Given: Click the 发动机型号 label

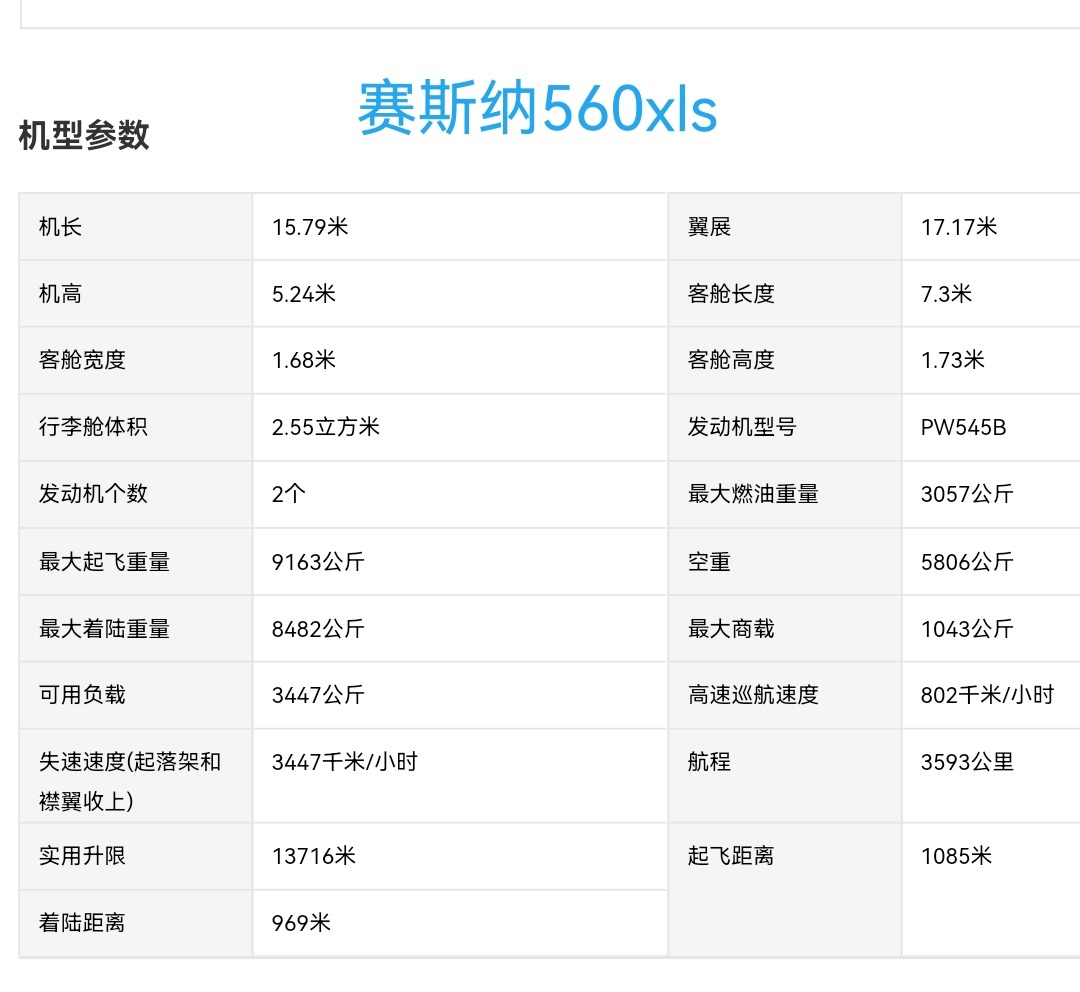Looking at the screenshot, I should (x=742, y=427).
